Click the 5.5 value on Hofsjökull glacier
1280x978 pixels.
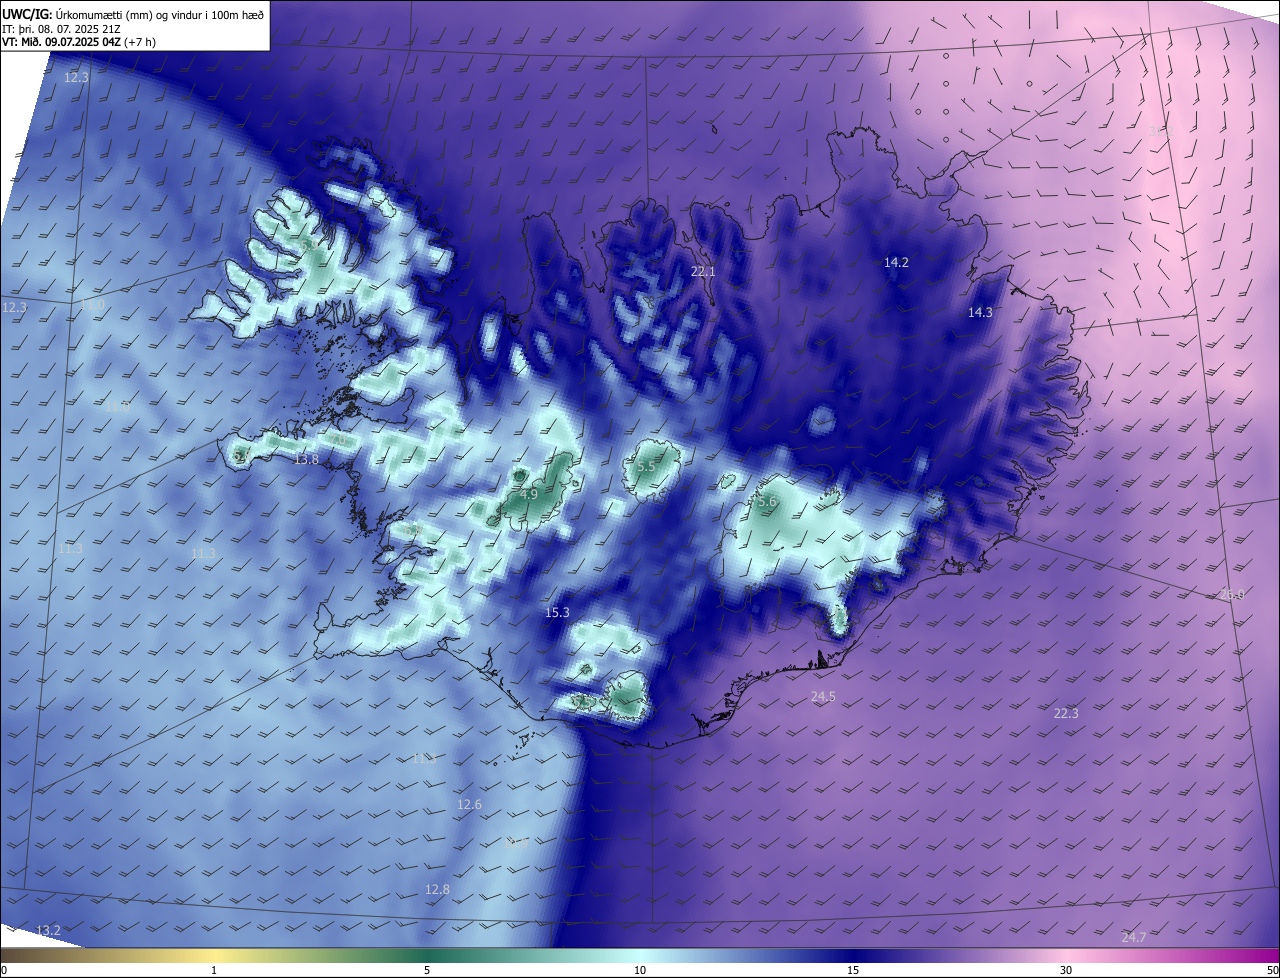646,467
